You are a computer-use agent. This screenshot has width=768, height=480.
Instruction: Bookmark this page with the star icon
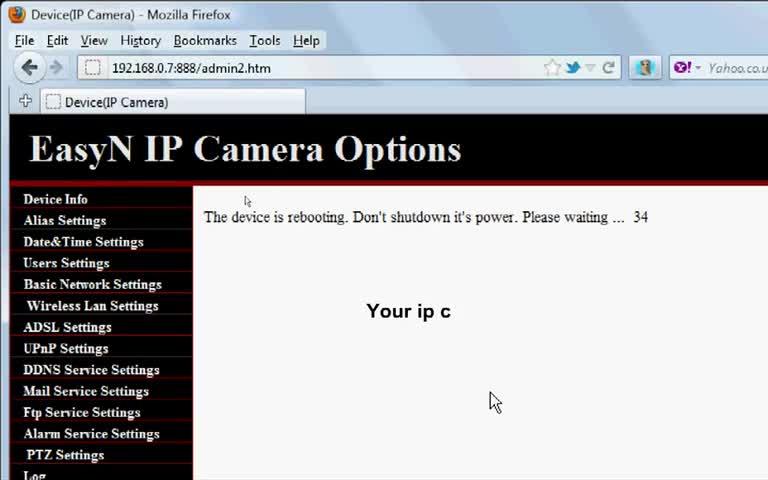pos(552,68)
